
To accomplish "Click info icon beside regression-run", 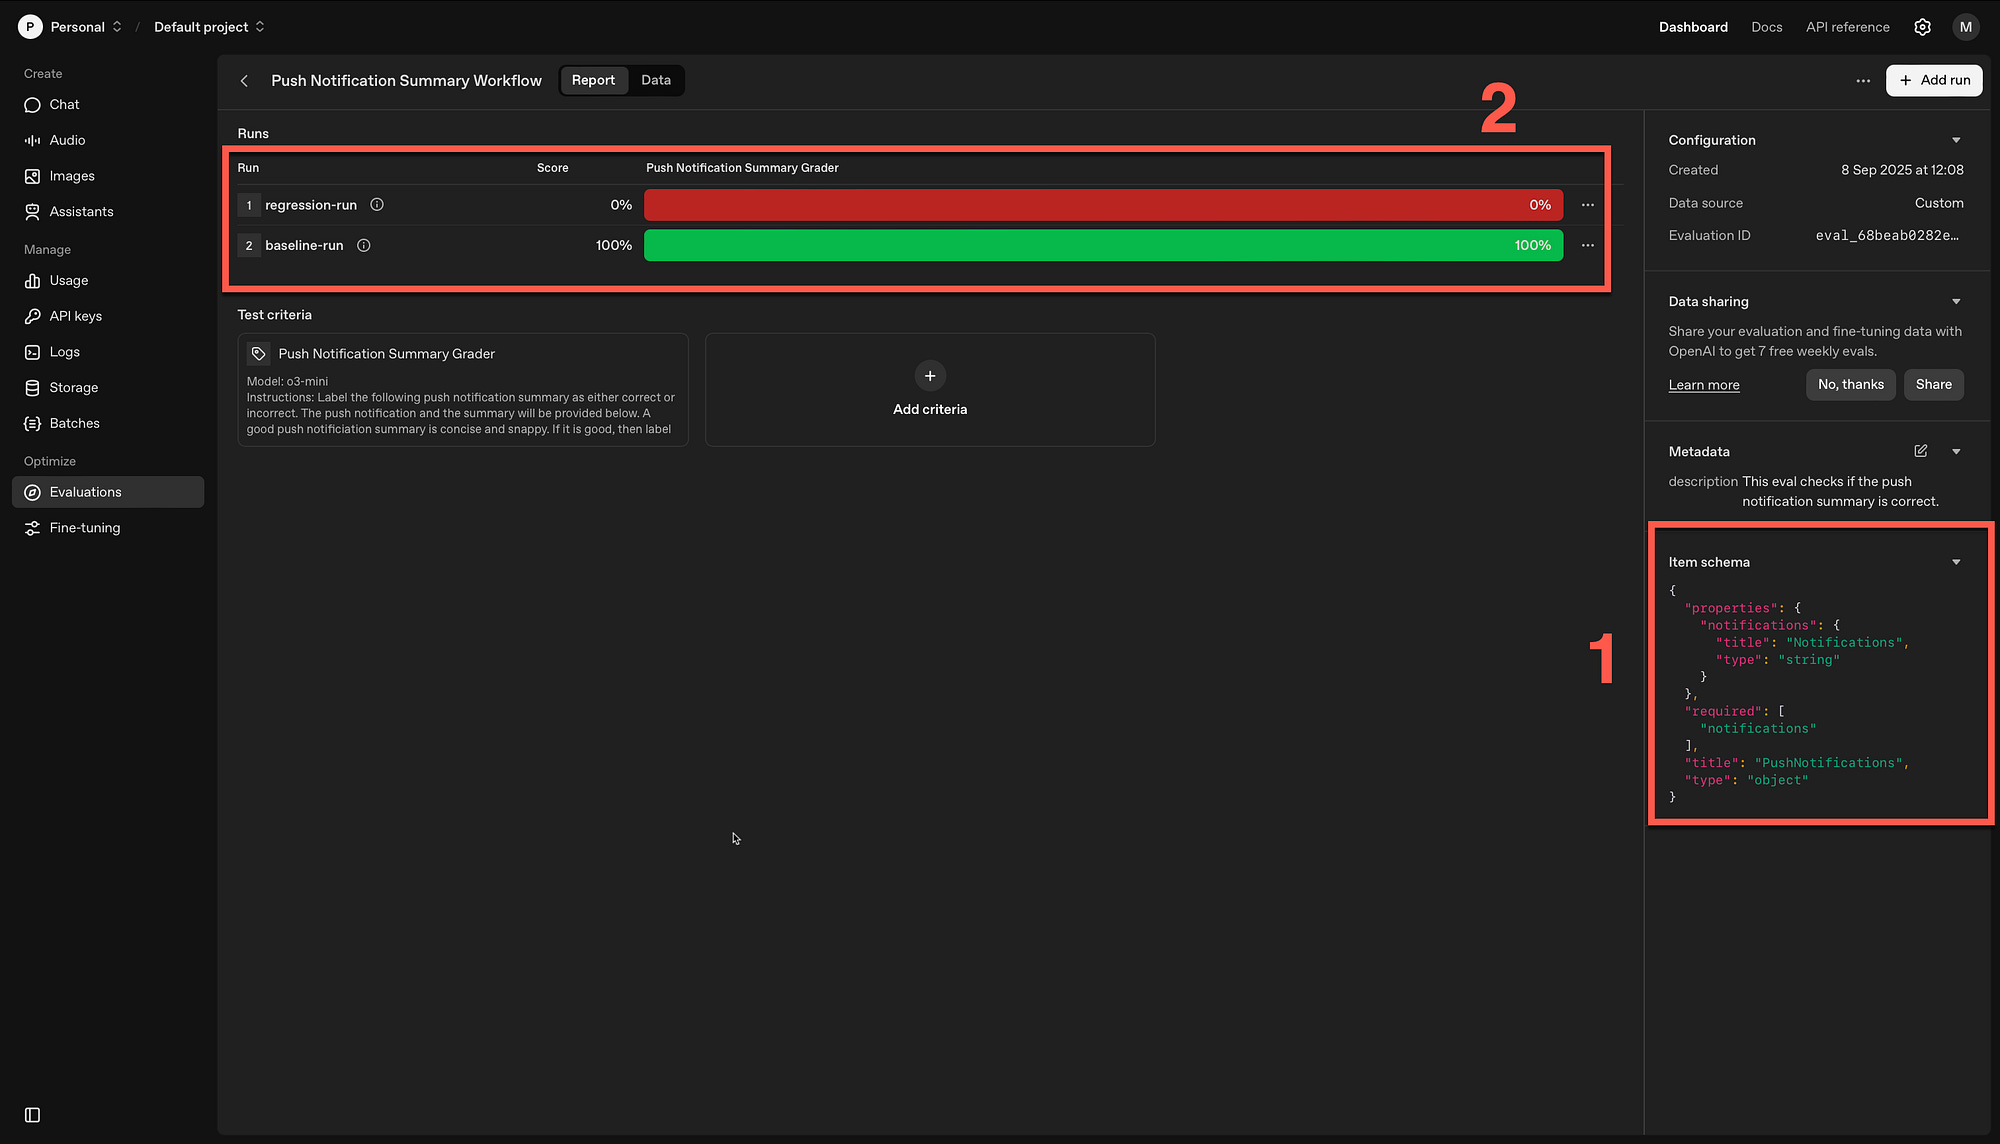I will (377, 205).
